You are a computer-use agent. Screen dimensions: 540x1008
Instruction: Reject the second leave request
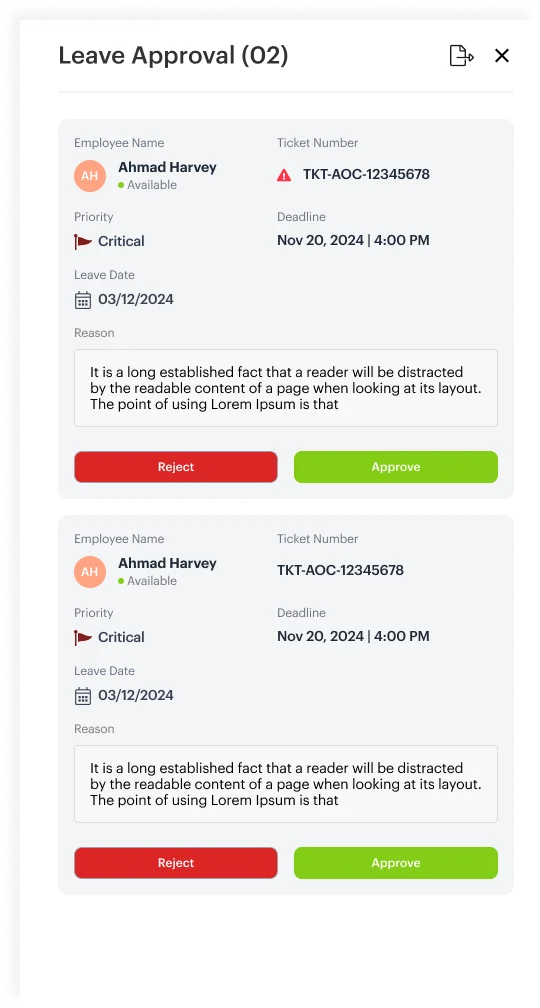(176, 863)
